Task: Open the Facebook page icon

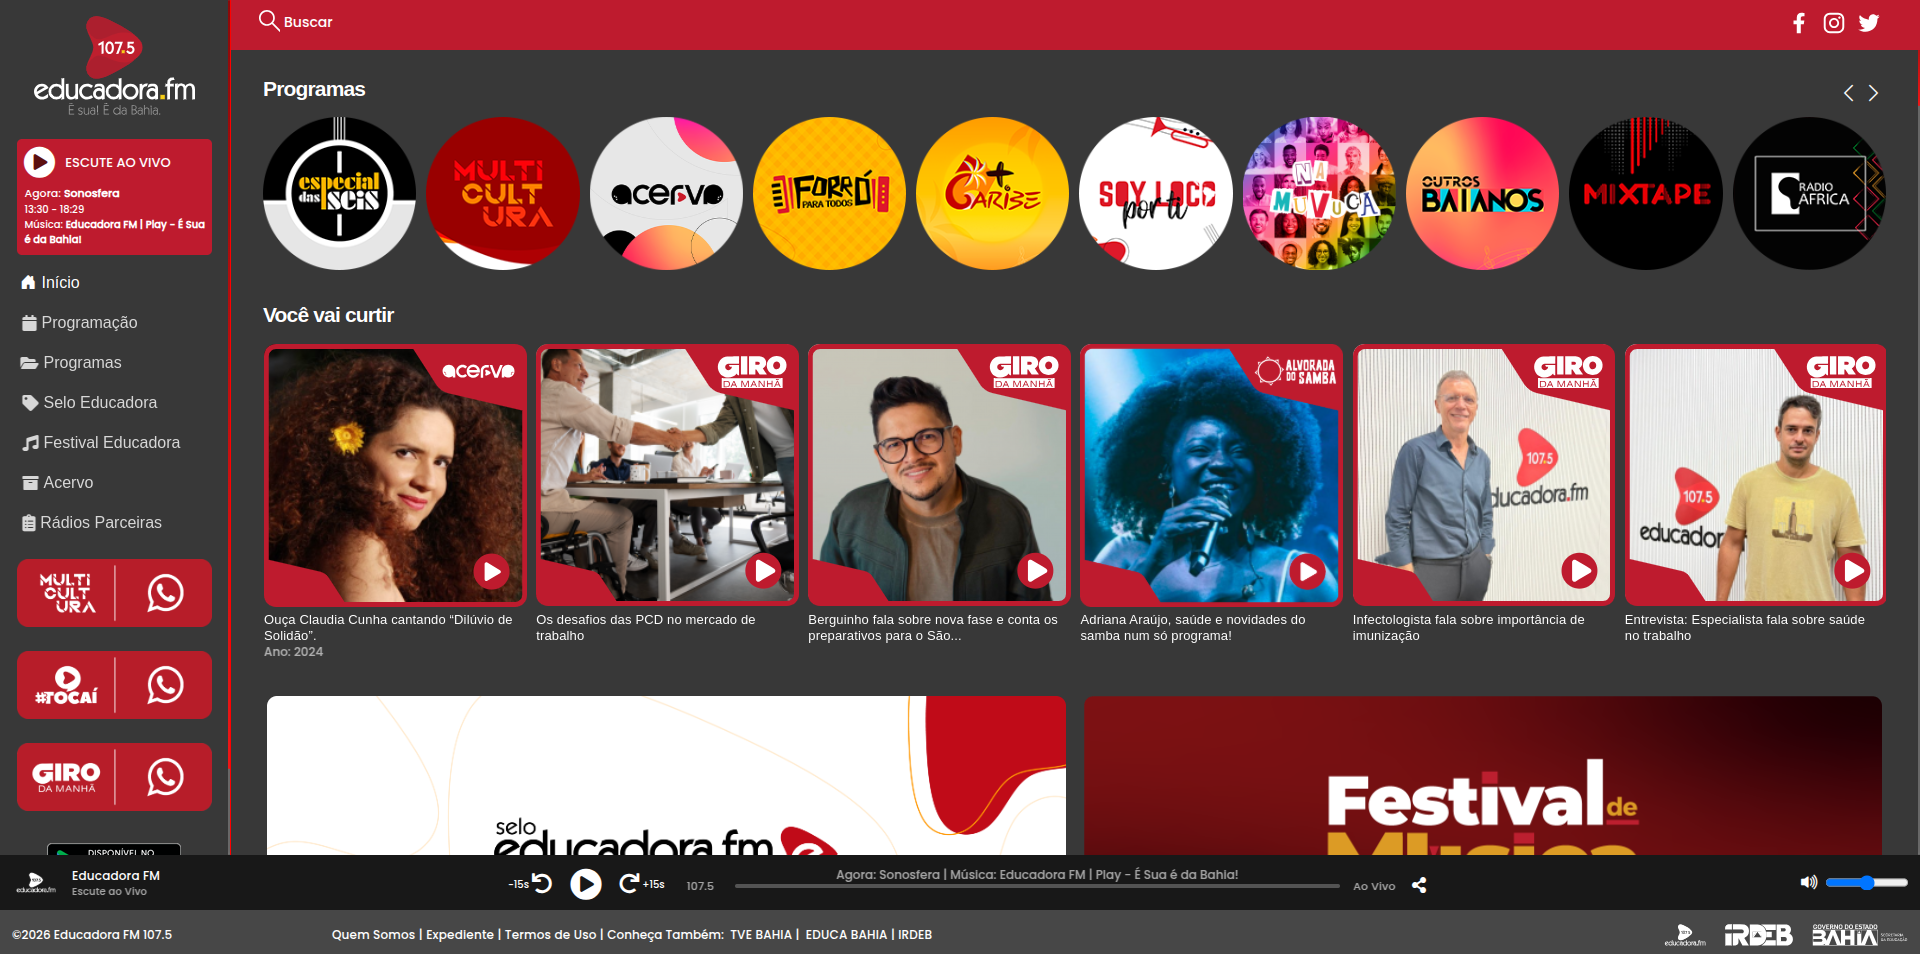Action: click(x=1799, y=23)
